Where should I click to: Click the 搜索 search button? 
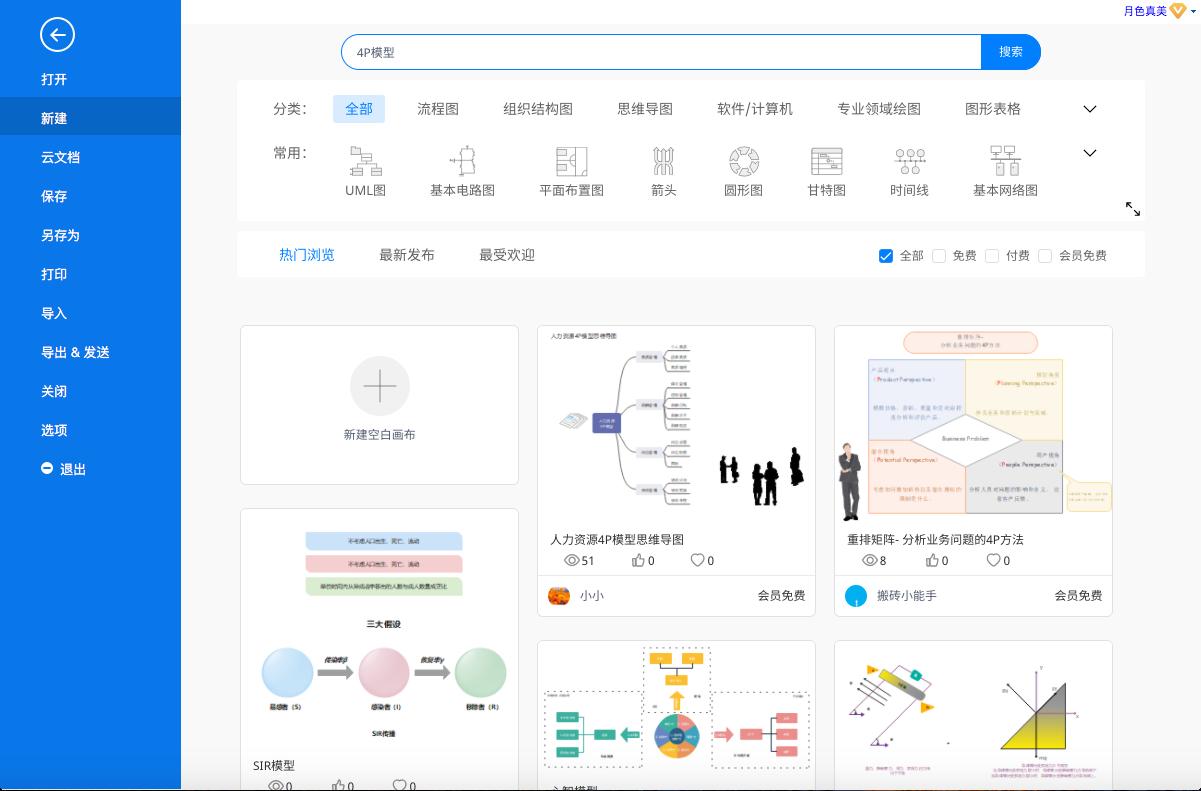[x=1010, y=51]
